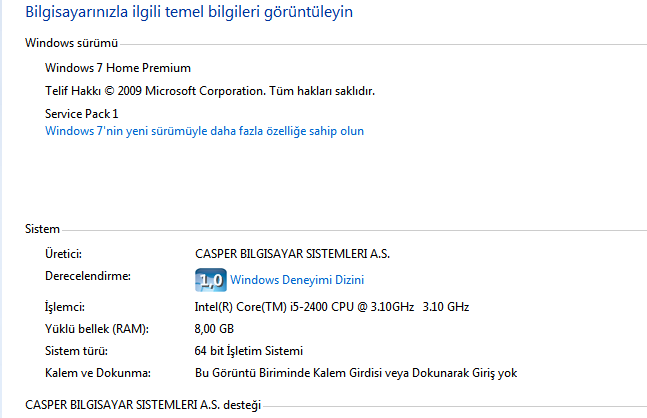Click the 'Service Pack 1' text

[82, 113]
